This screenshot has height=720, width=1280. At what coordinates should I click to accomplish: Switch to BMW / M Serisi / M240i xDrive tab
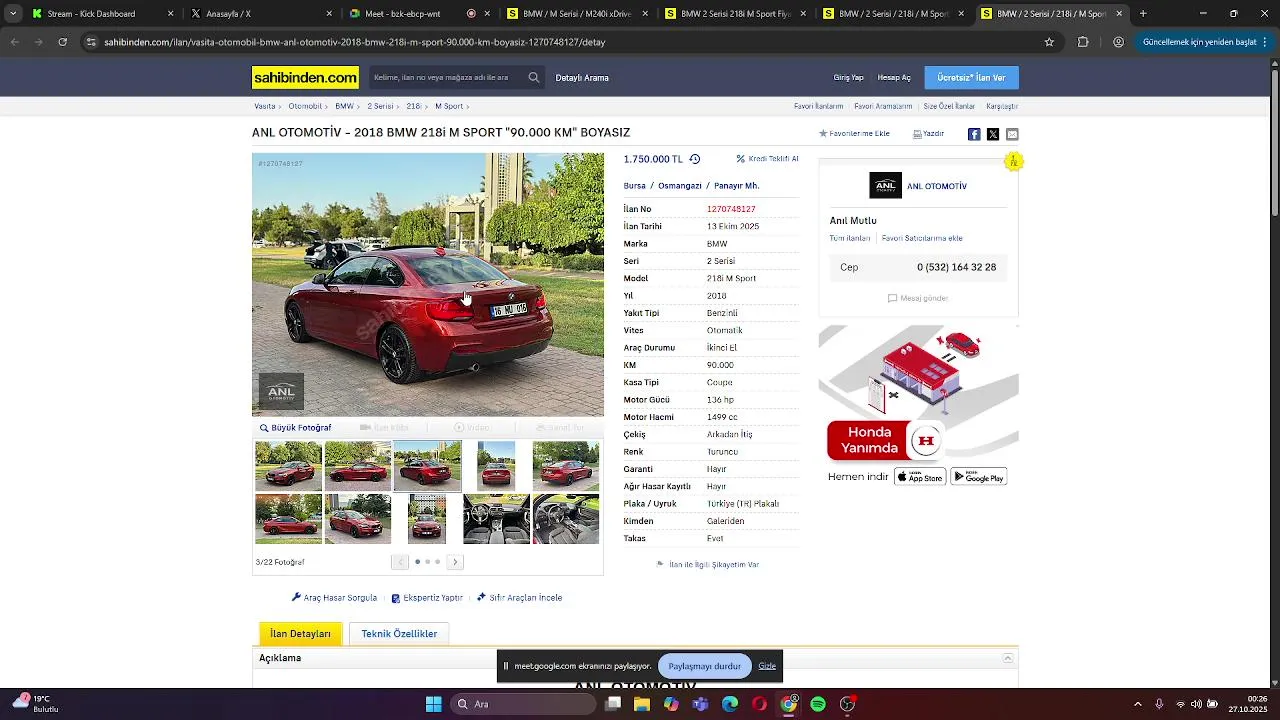pos(577,14)
